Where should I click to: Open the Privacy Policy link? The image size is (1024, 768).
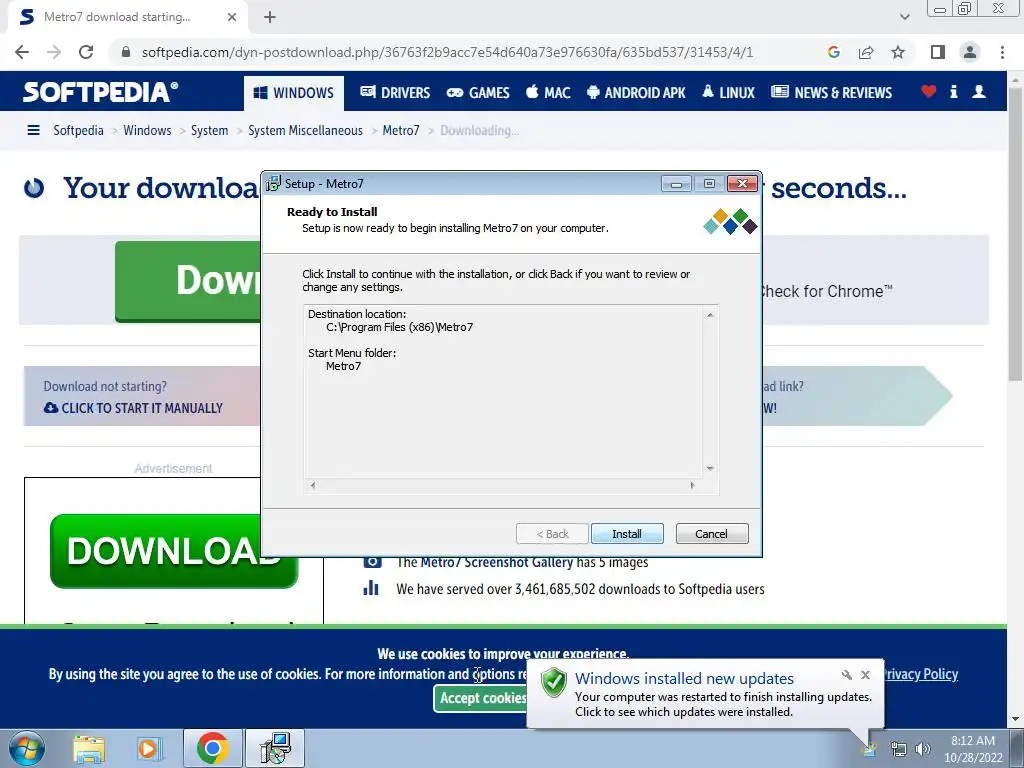(x=921, y=674)
